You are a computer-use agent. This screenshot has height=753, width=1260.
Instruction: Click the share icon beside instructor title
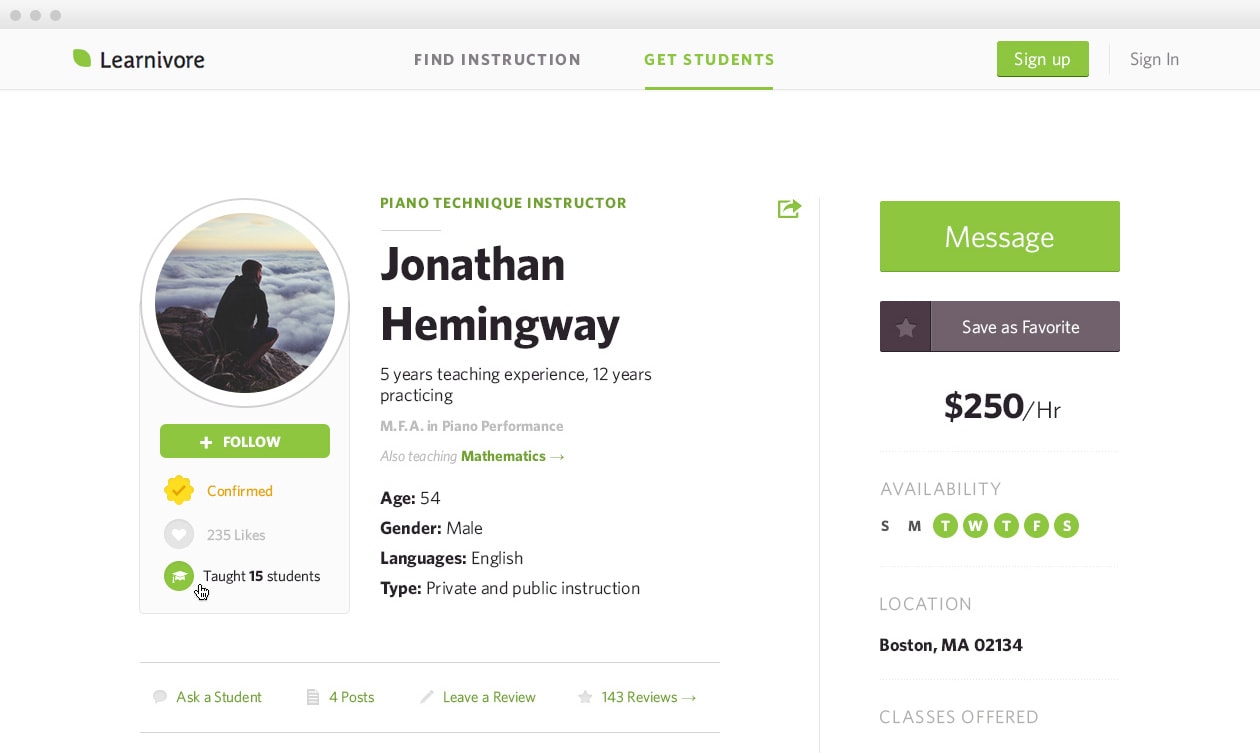(x=789, y=208)
